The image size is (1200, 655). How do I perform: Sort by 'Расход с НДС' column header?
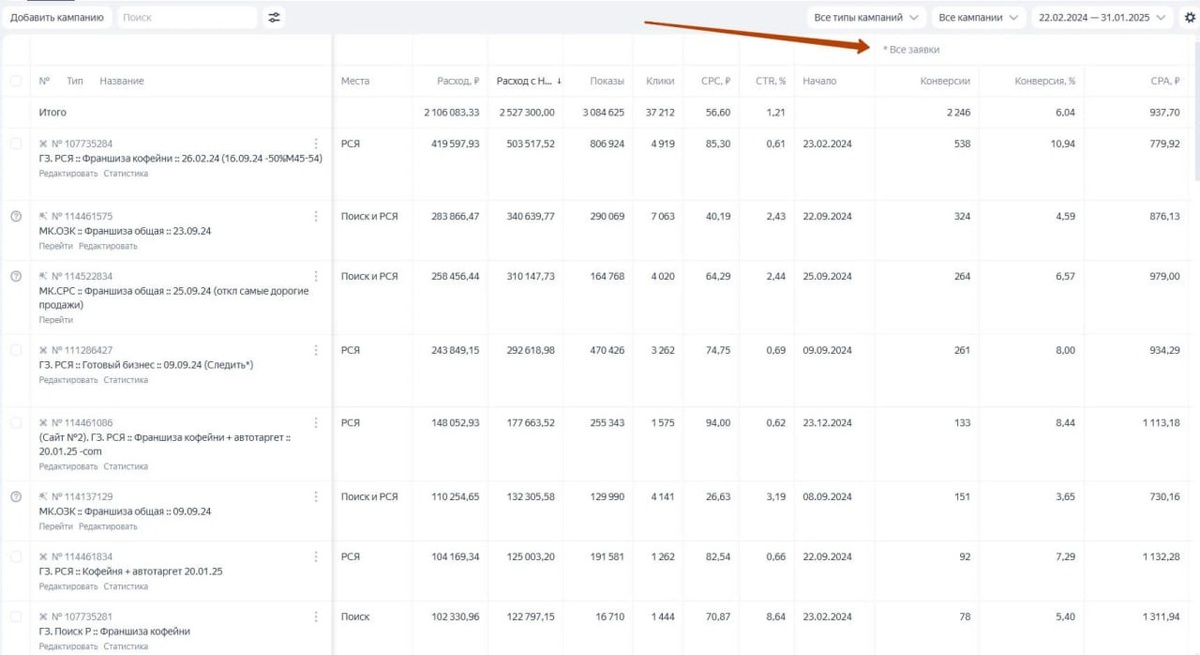pos(528,81)
